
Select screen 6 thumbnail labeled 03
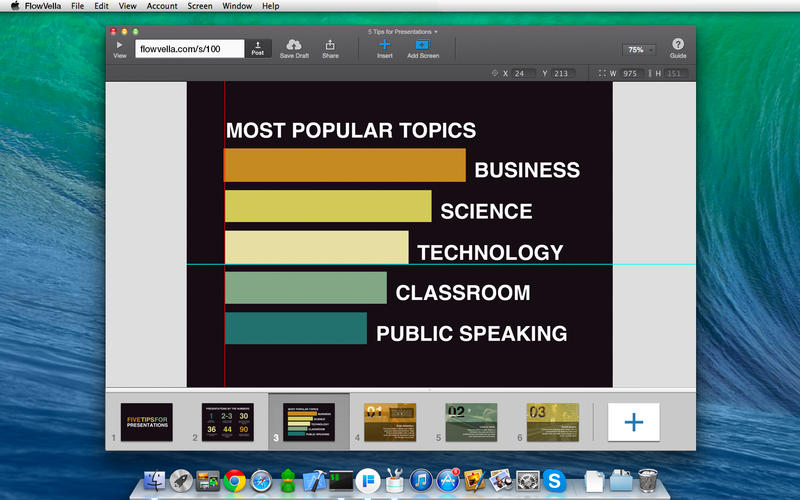553,422
